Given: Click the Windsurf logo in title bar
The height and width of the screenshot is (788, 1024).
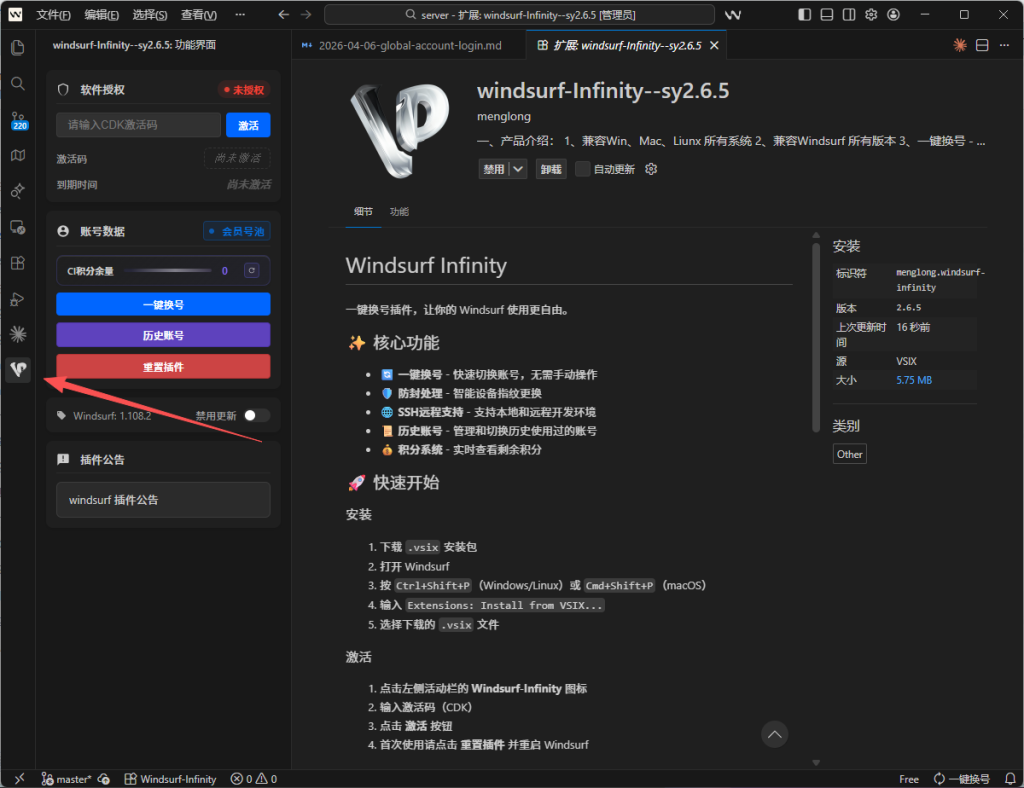Looking at the screenshot, I should tap(15, 14).
